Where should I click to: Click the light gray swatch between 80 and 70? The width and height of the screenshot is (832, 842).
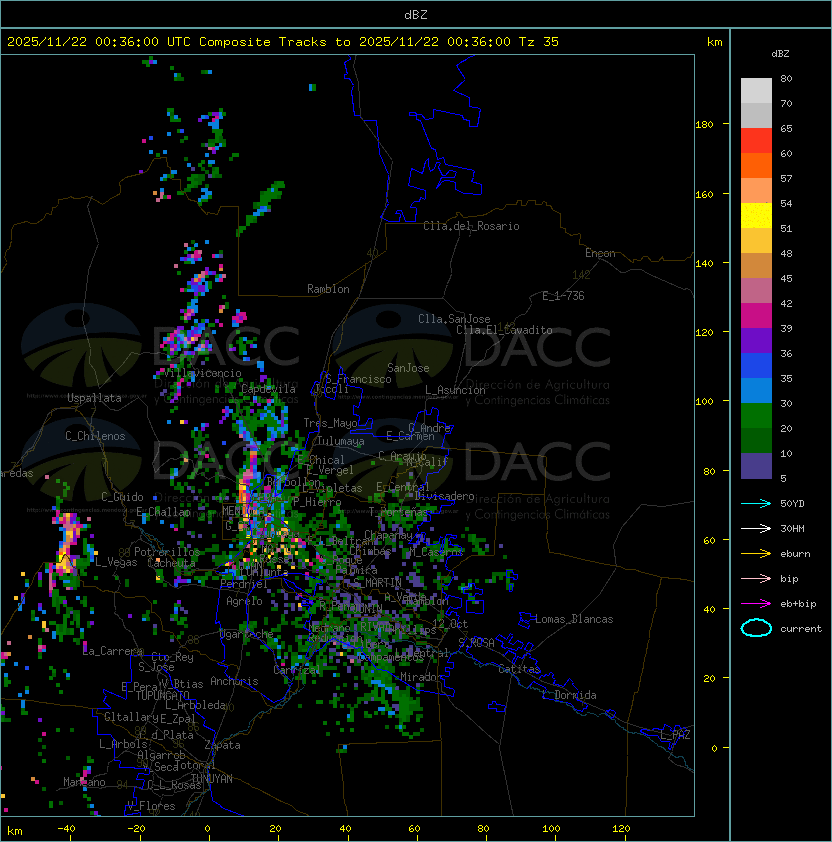tap(756, 91)
